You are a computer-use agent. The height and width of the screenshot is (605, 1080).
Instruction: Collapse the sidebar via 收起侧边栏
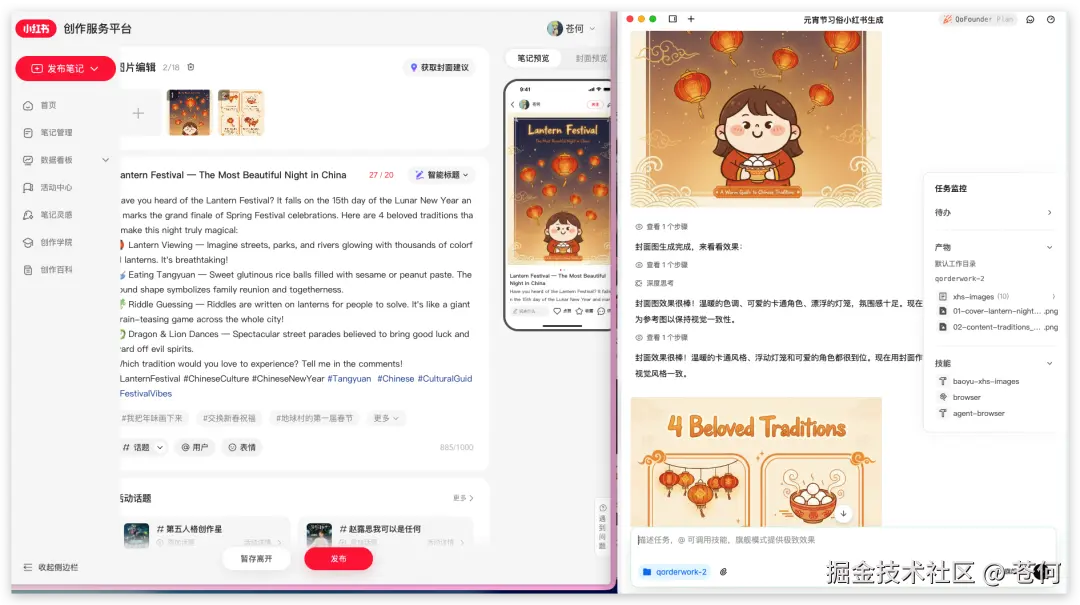point(50,565)
